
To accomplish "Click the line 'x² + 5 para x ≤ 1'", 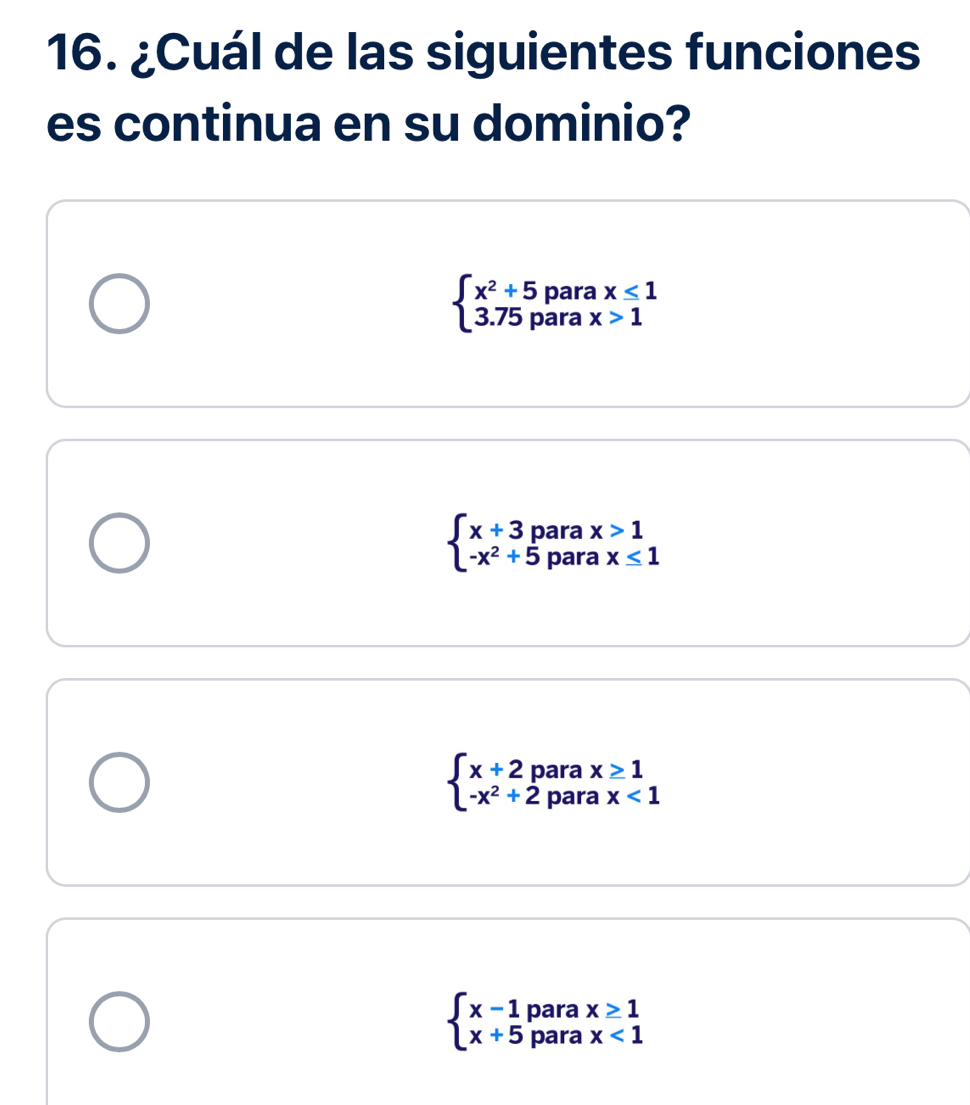I will [567, 292].
